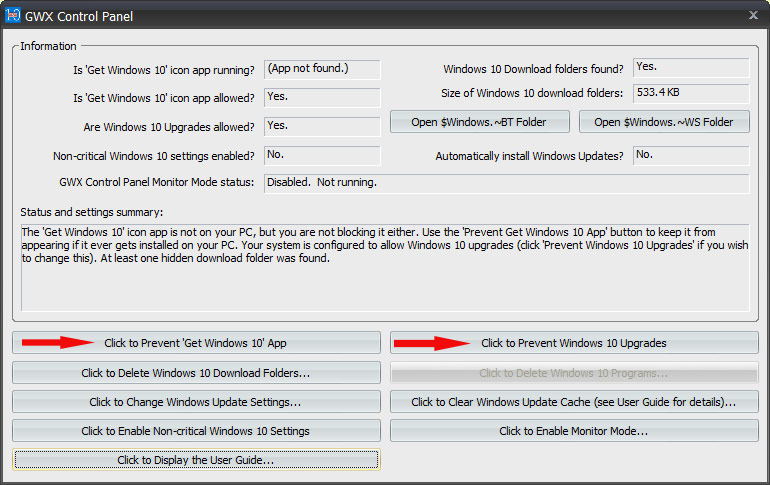Click the Non-critical settings 'No.' field

[322, 155]
